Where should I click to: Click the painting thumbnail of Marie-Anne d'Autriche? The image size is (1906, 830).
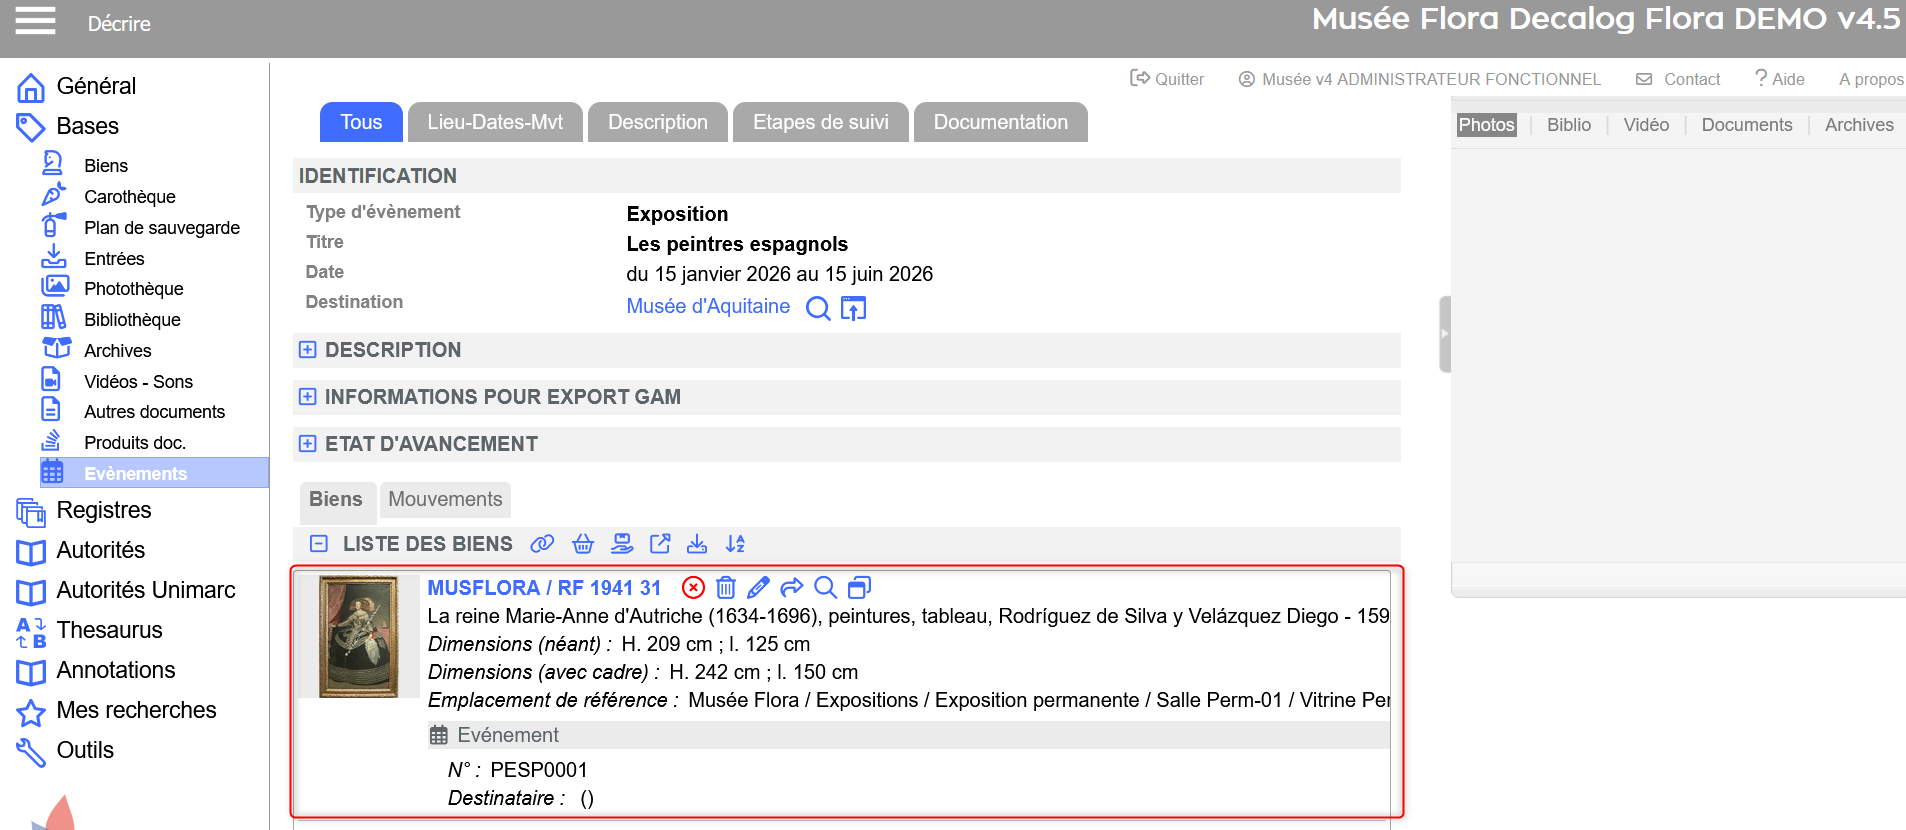[358, 636]
